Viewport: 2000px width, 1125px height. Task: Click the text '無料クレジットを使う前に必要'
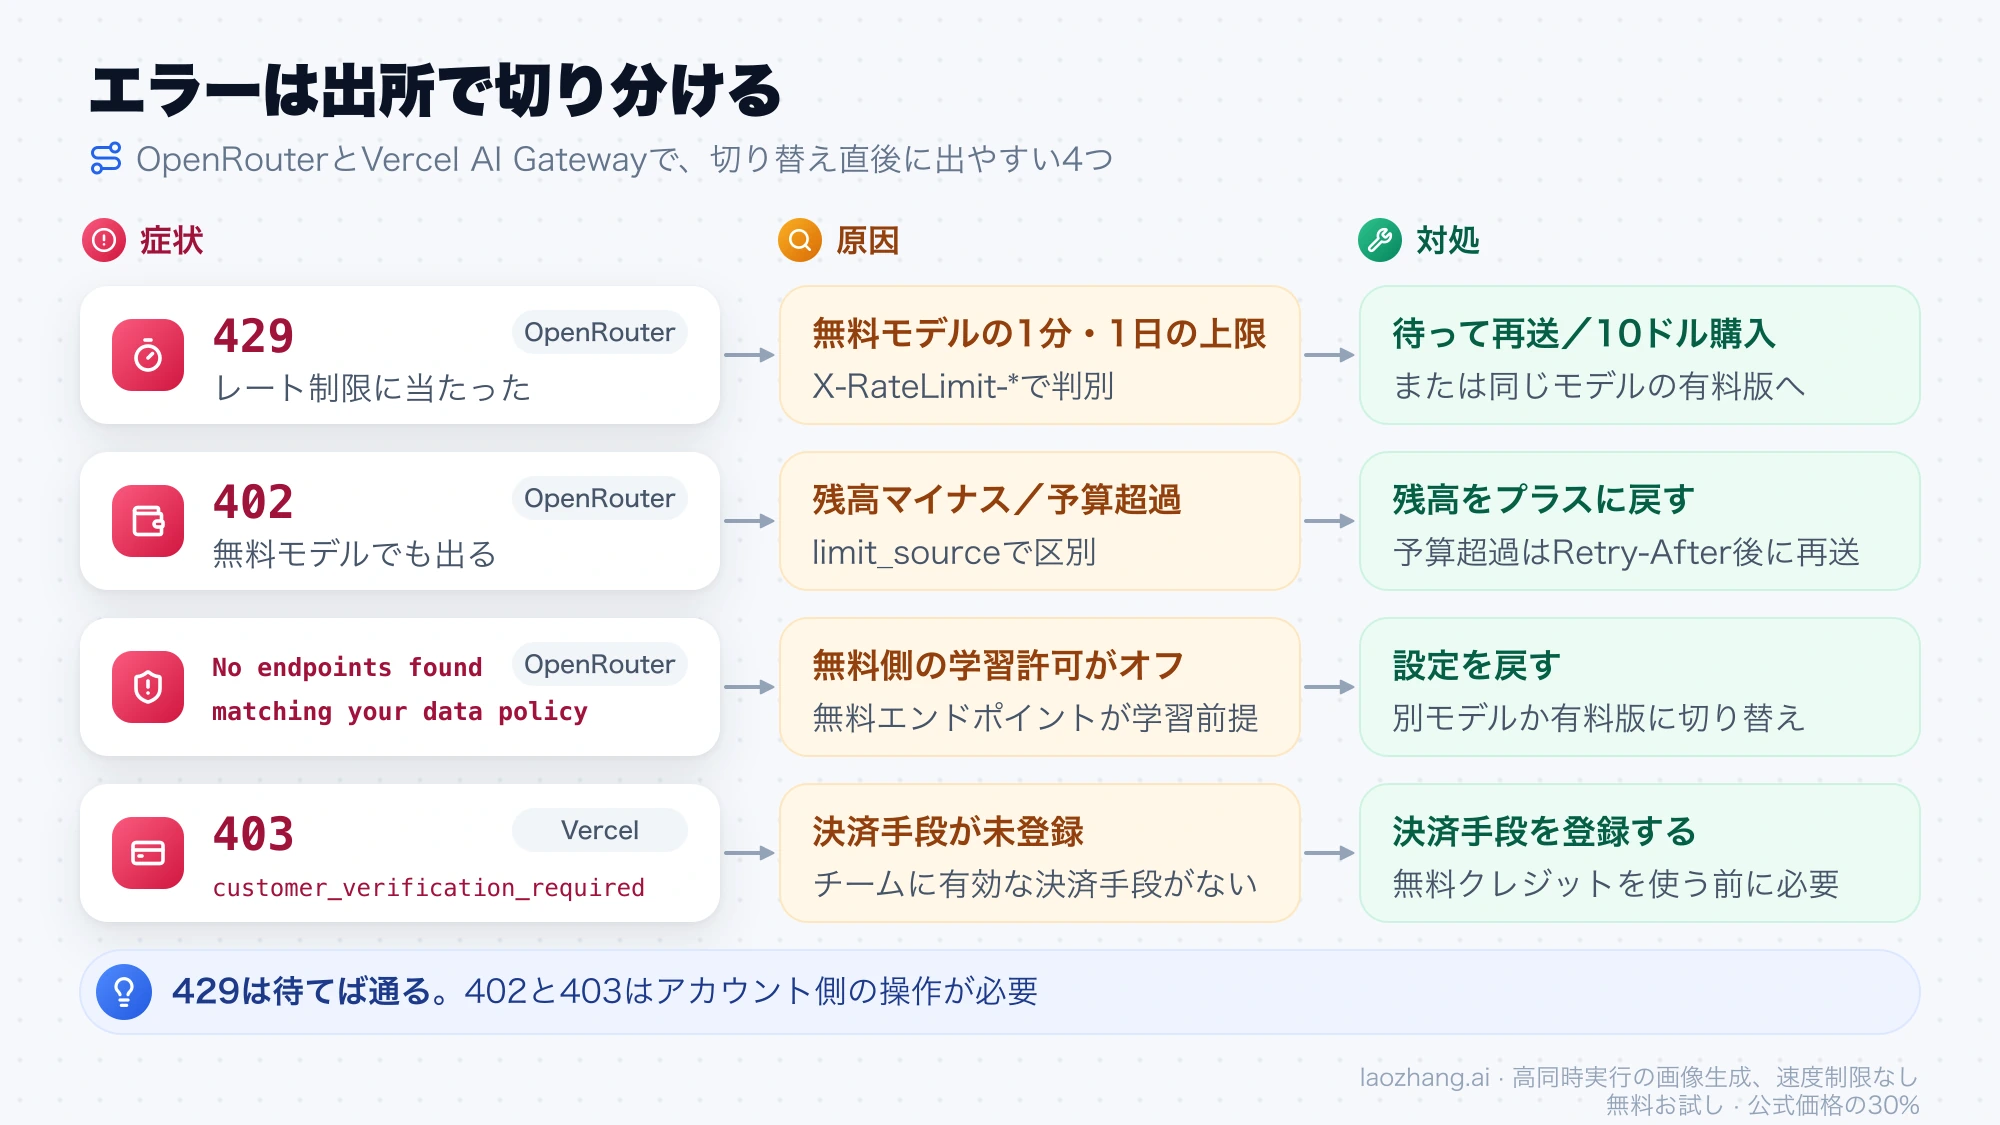(x=1616, y=884)
